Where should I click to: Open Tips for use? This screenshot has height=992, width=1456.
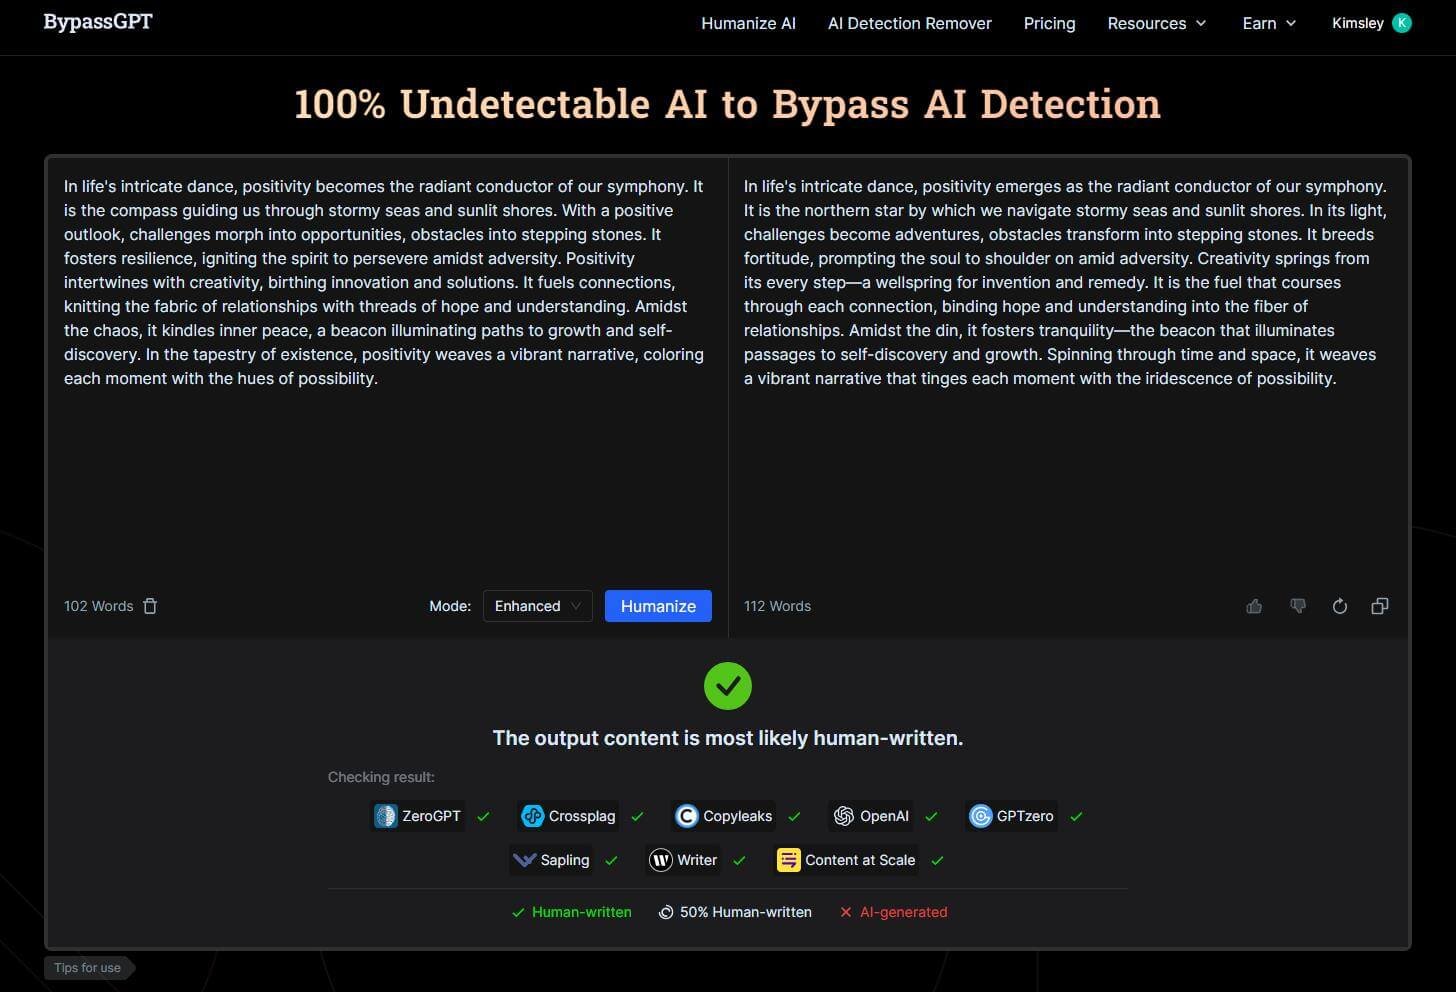pos(87,967)
